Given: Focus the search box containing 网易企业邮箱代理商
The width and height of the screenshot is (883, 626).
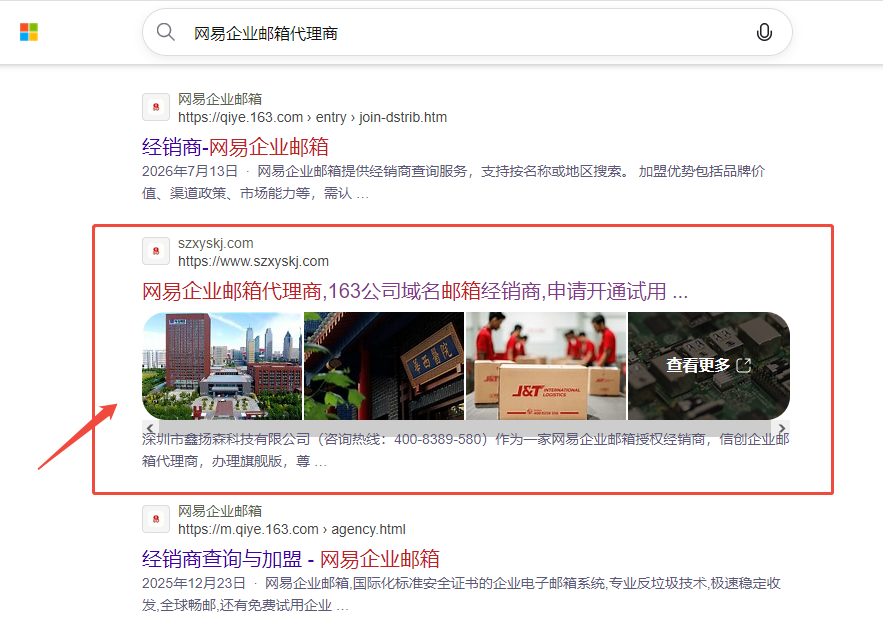Looking at the screenshot, I should pyautogui.click(x=467, y=33).
